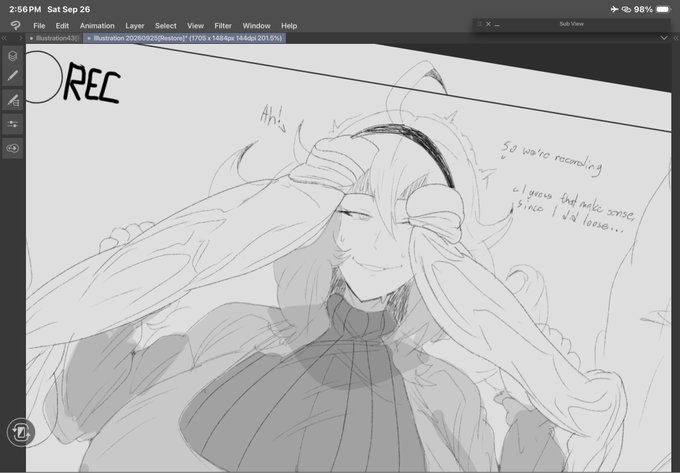Screen dimensions: 680x473
Task: Expand left palette dock double chevron
Action: tap(4, 38)
